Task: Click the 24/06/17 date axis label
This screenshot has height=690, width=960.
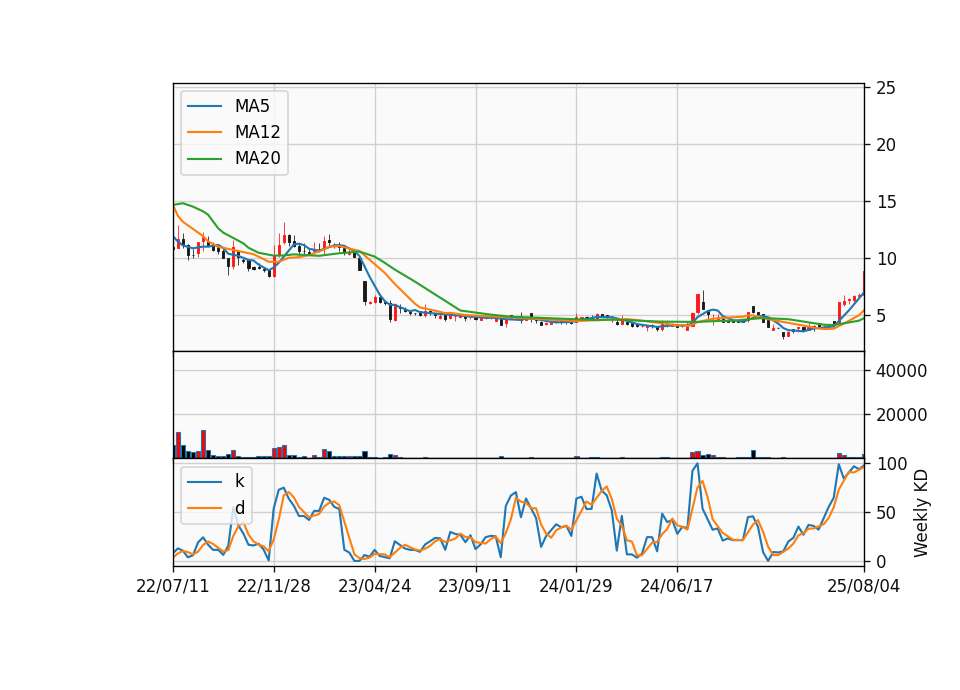Action: pos(677,586)
